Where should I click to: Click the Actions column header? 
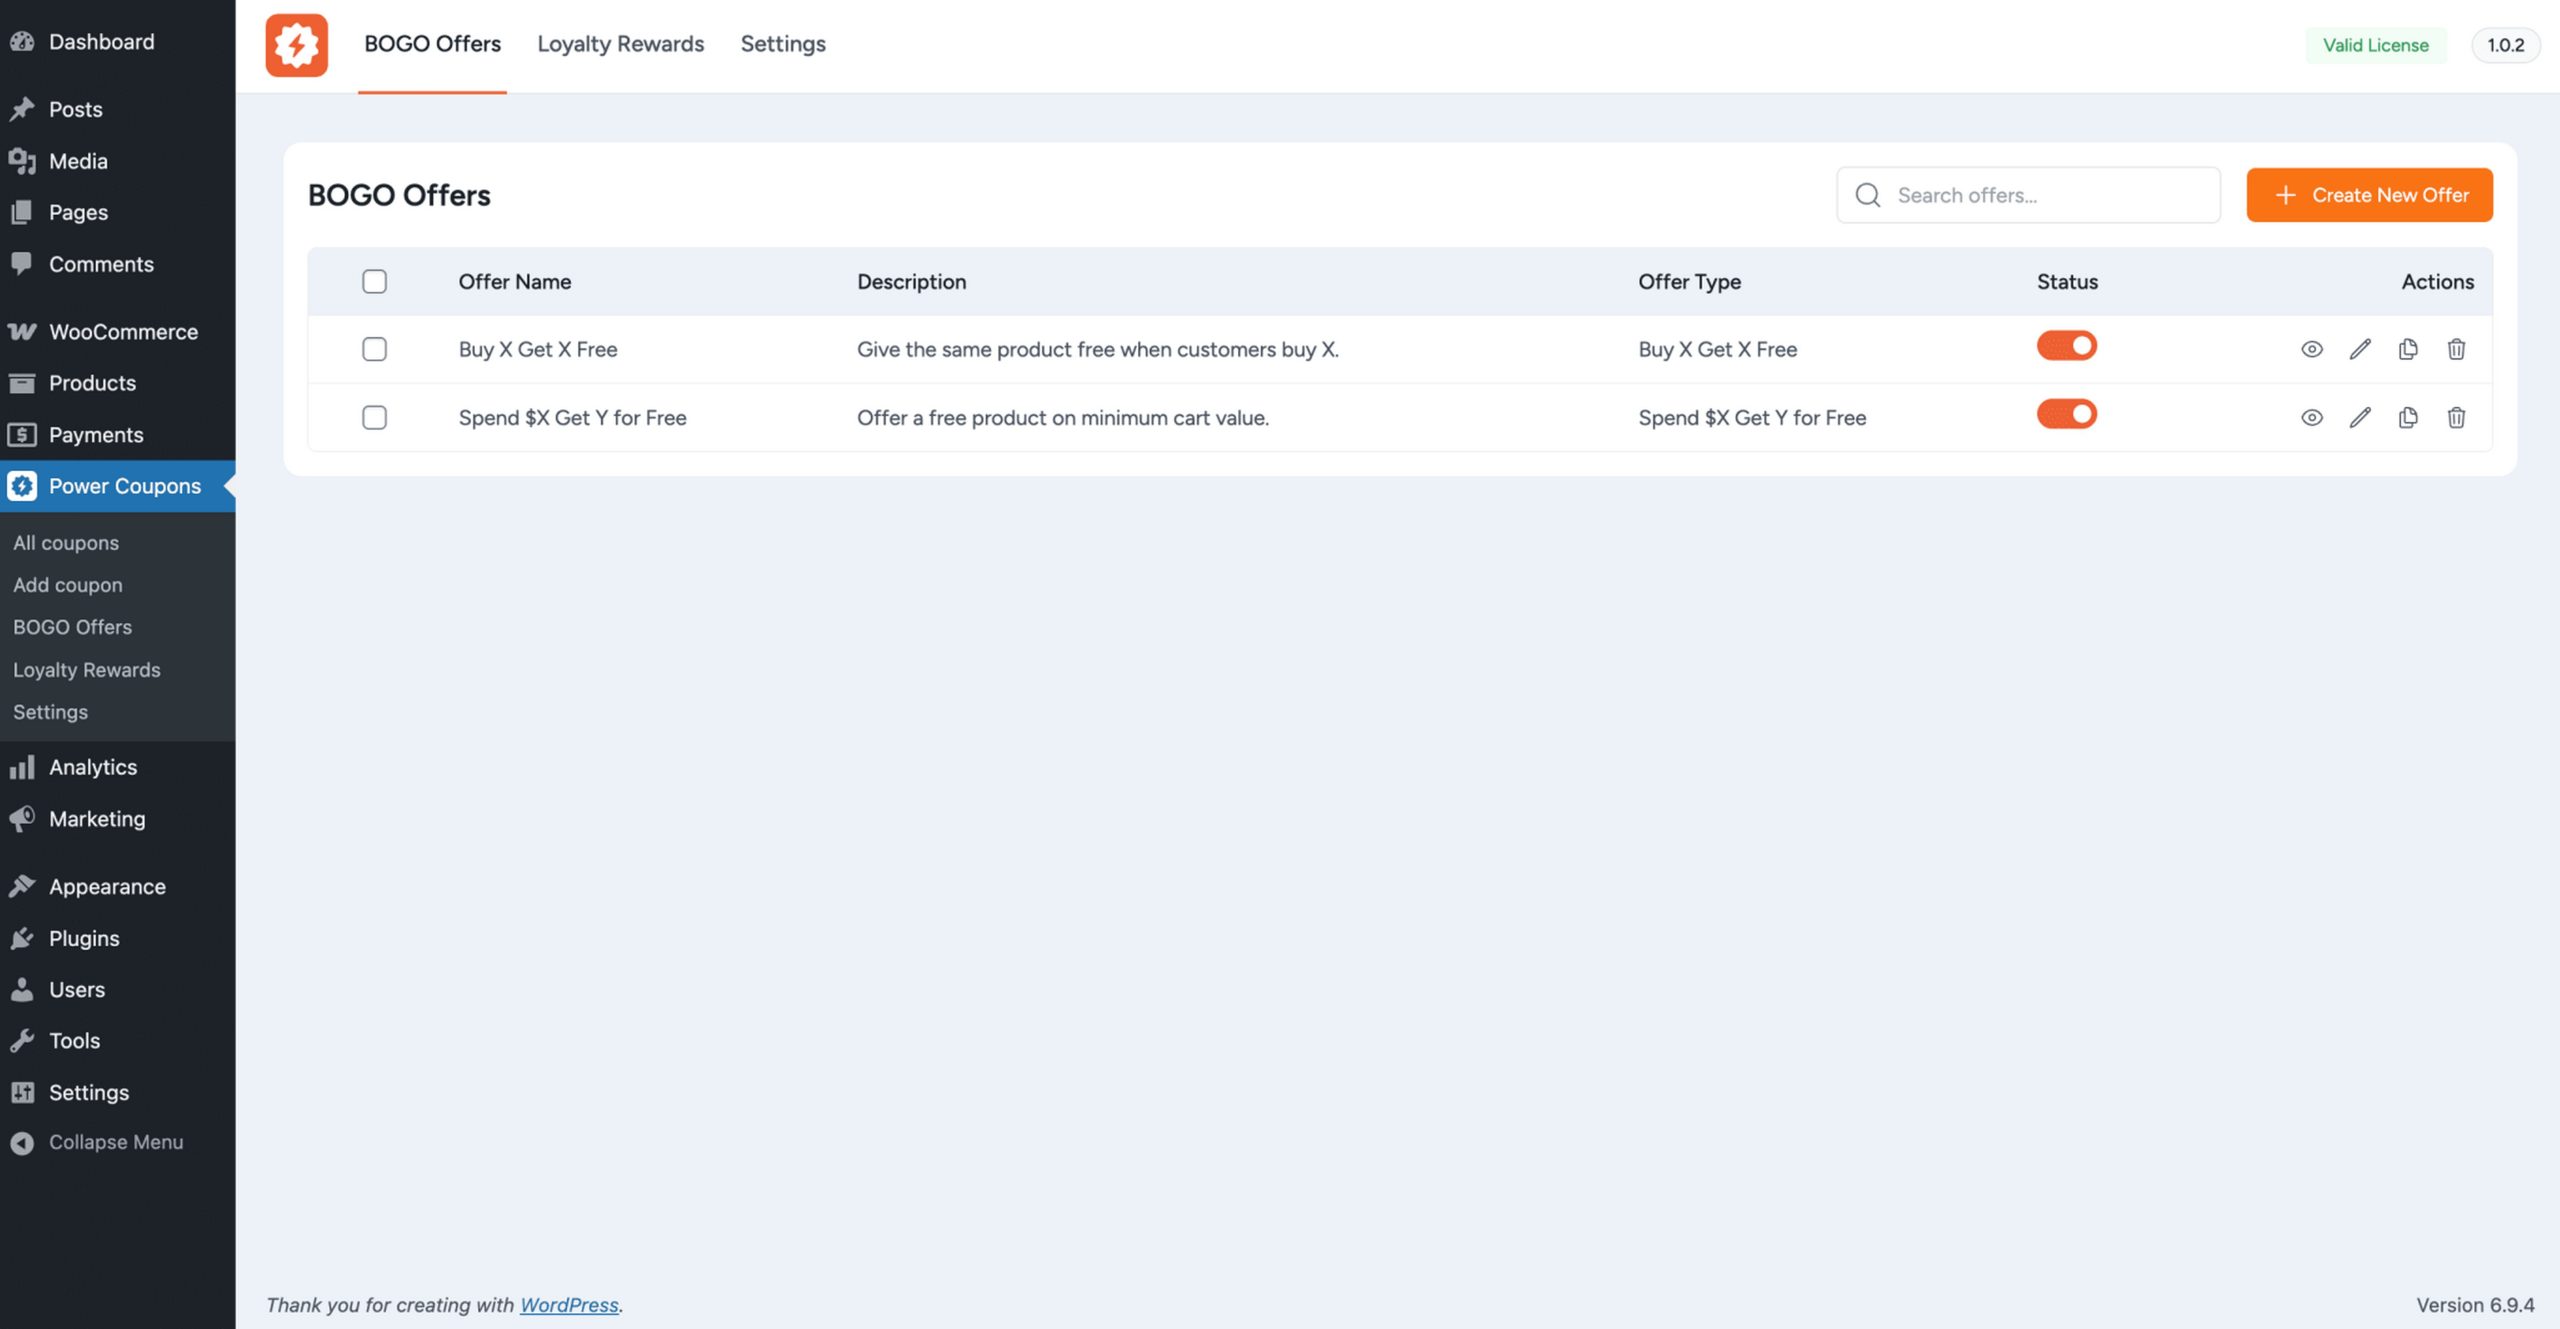(2437, 282)
